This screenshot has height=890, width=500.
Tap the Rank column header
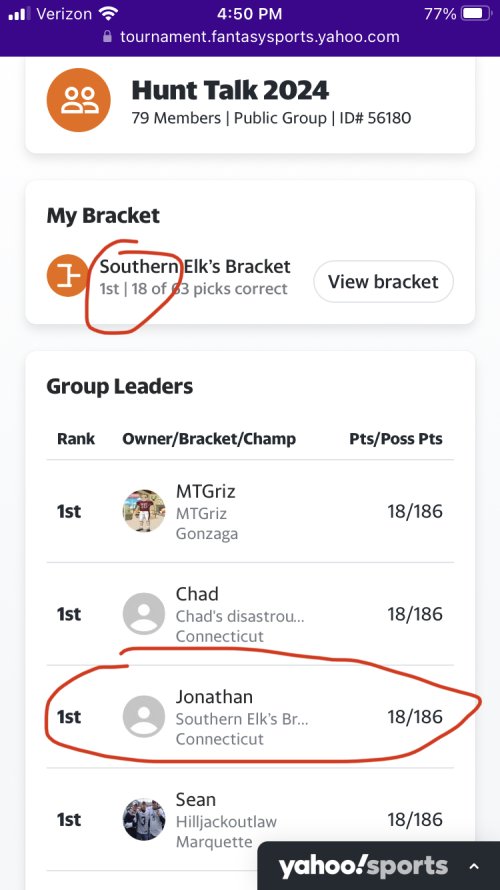pos(76,439)
